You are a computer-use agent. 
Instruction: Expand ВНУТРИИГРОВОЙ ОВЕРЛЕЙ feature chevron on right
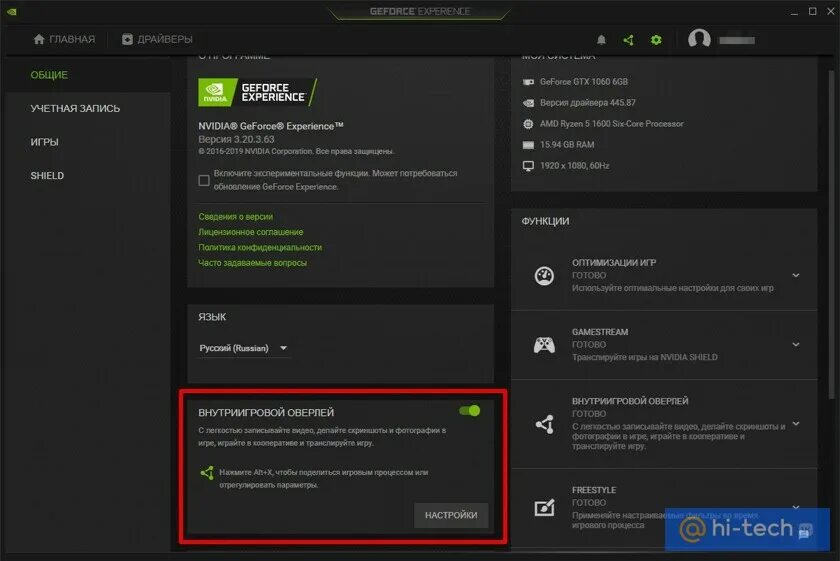796,424
